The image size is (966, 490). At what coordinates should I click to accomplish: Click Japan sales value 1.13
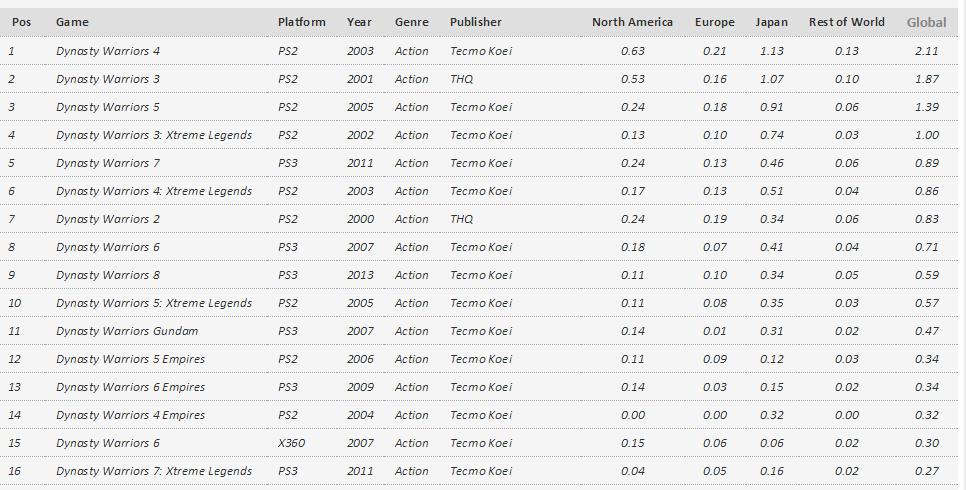pyautogui.click(x=771, y=51)
